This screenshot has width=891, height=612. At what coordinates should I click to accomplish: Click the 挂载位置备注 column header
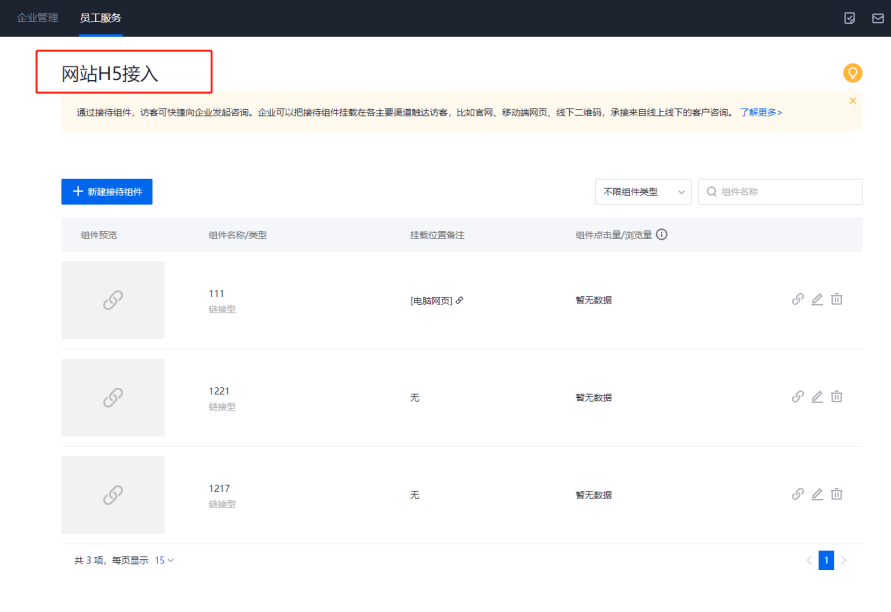click(437, 235)
